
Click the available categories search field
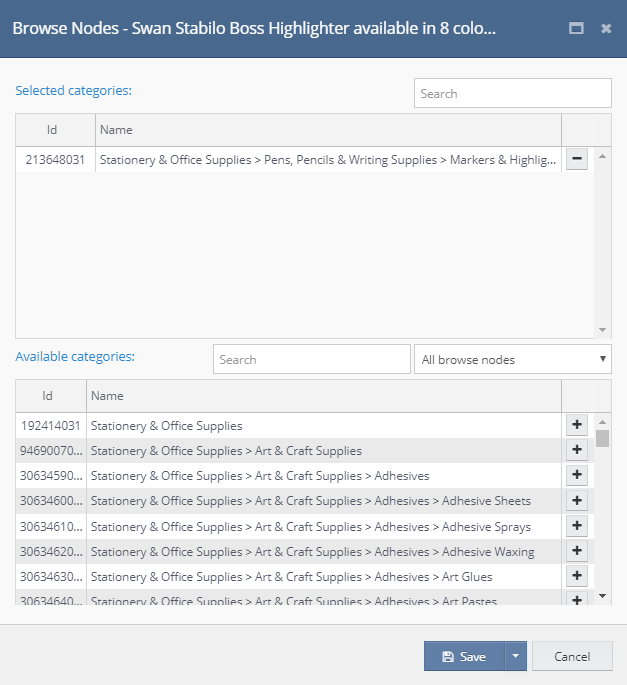tap(311, 359)
